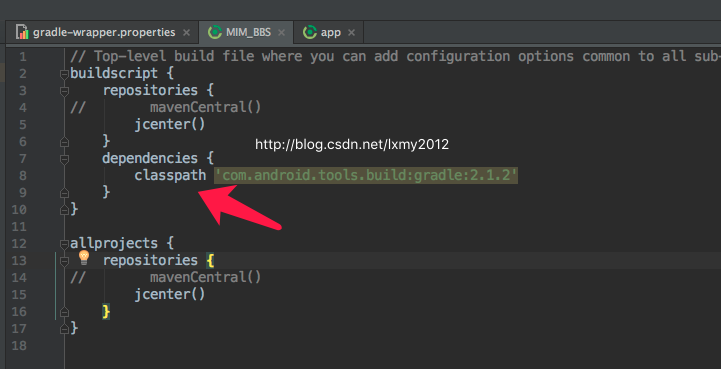Image resolution: width=721 pixels, height=369 pixels.
Task: Switch to the gradle-wrapper.properties tab
Action: (x=103, y=33)
